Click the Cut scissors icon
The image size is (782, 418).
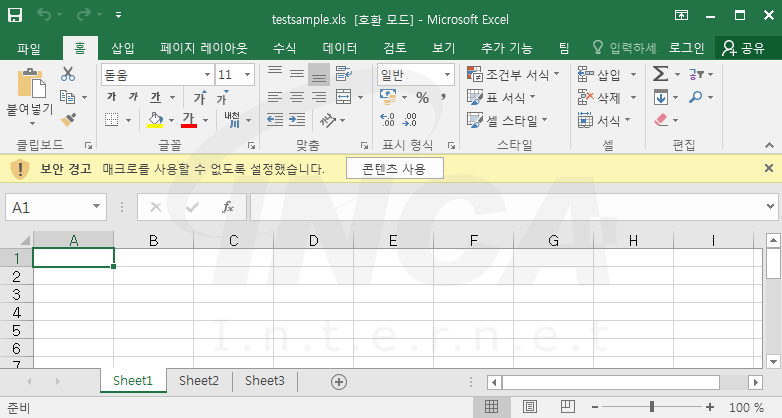tap(68, 74)
